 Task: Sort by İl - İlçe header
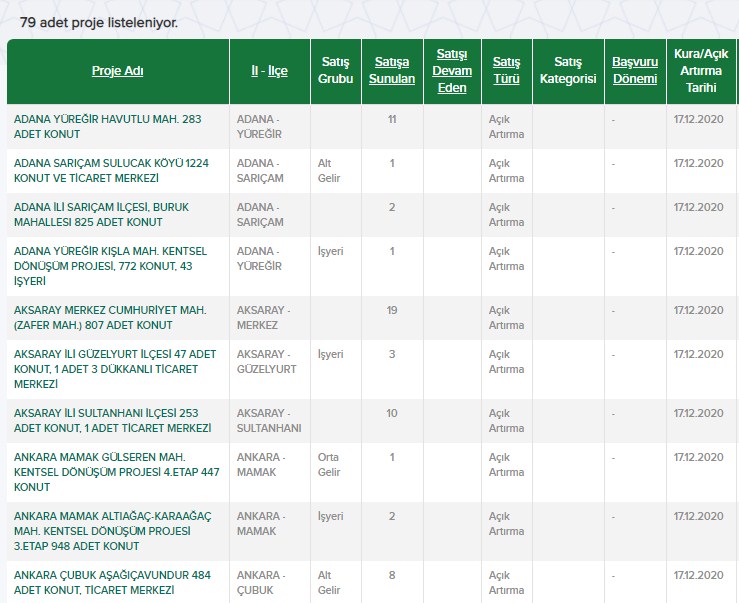(x=269, y=71)
